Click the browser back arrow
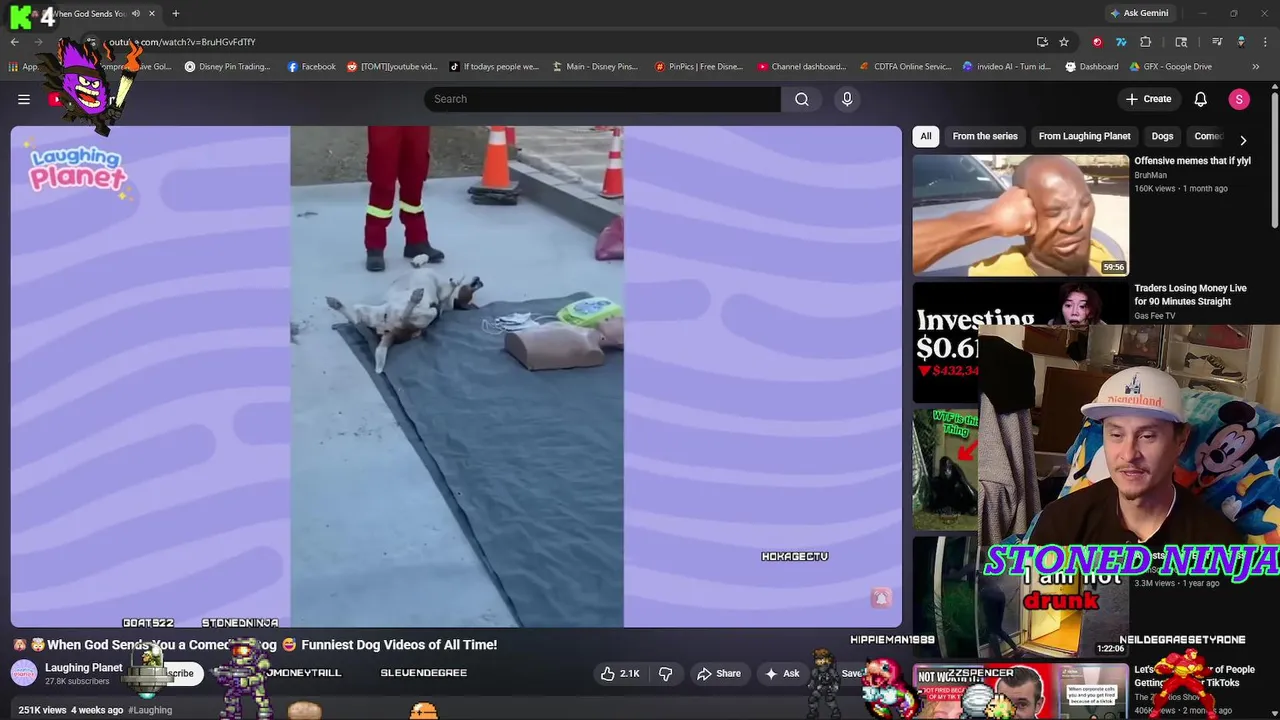This screenshot has height=720, width=1280. [14, 42]
